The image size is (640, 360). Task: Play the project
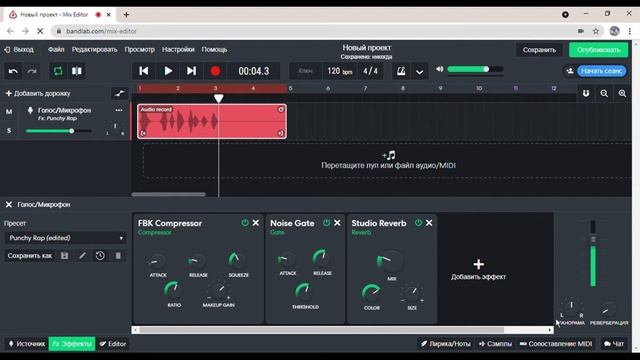[168, 71]
